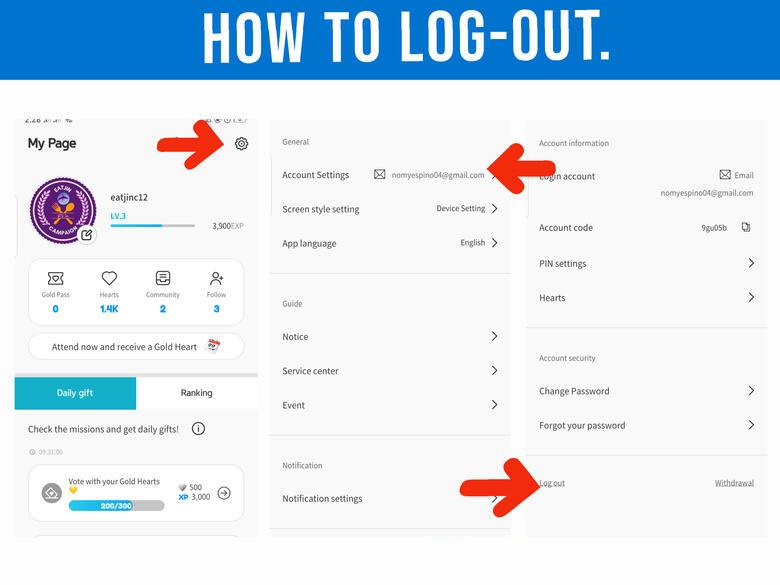Click the Notice label

tap(295, 337)
